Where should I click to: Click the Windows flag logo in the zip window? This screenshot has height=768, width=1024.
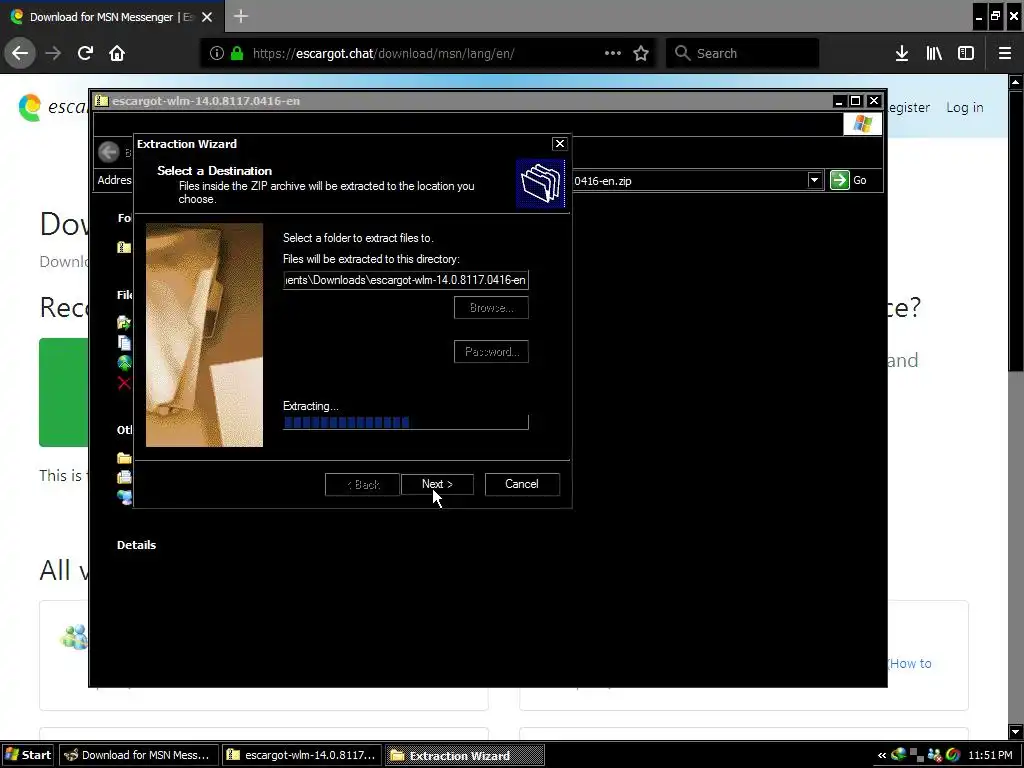click(862, 124)
